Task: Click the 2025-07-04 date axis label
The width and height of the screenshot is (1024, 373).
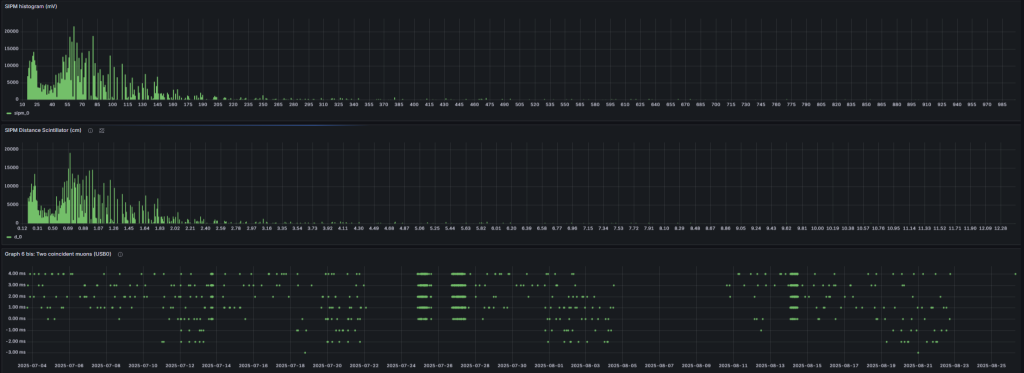Action: pos(31,365)
